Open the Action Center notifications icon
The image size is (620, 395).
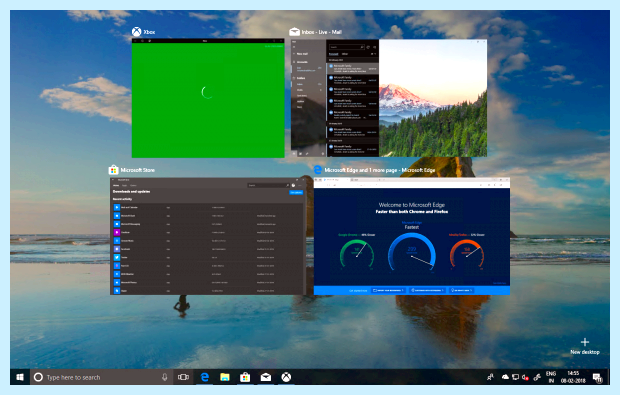tap(597, 378)
